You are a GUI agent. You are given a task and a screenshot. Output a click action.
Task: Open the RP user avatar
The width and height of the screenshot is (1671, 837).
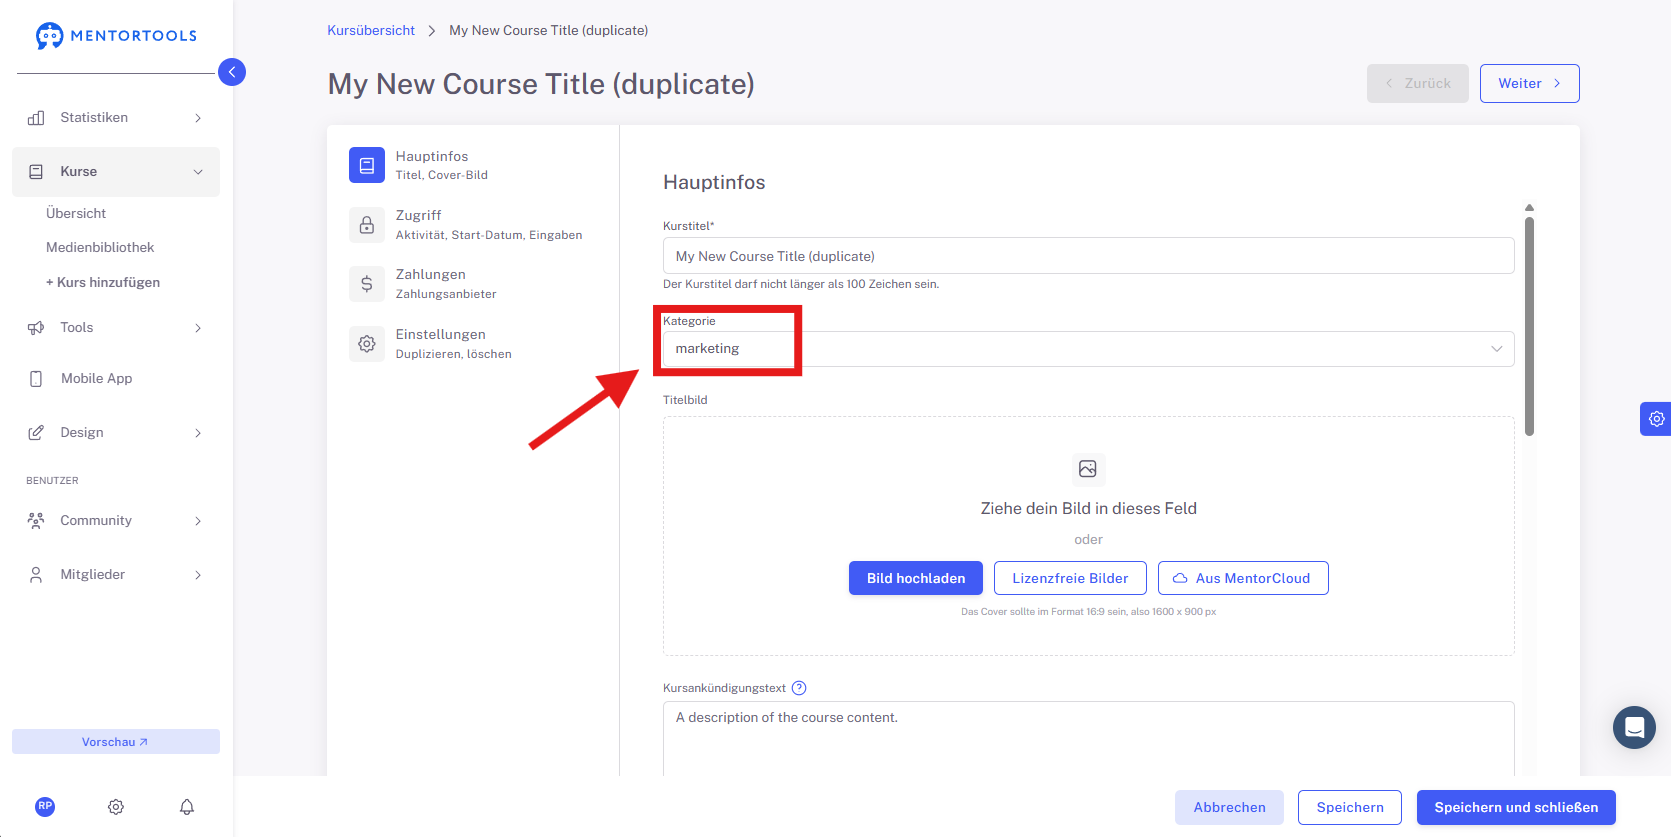coord(45,806)
